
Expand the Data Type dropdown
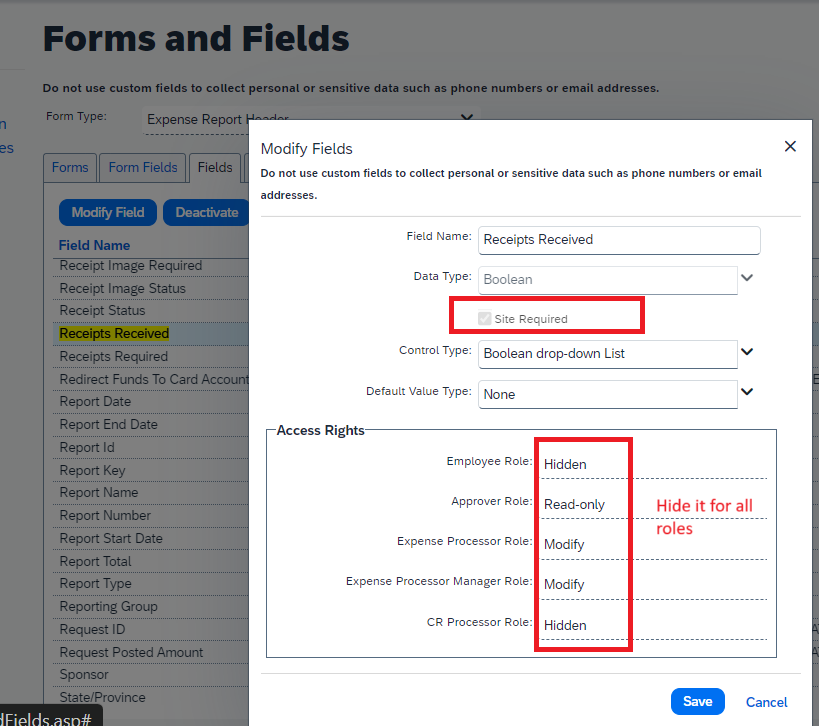[747, 278]
